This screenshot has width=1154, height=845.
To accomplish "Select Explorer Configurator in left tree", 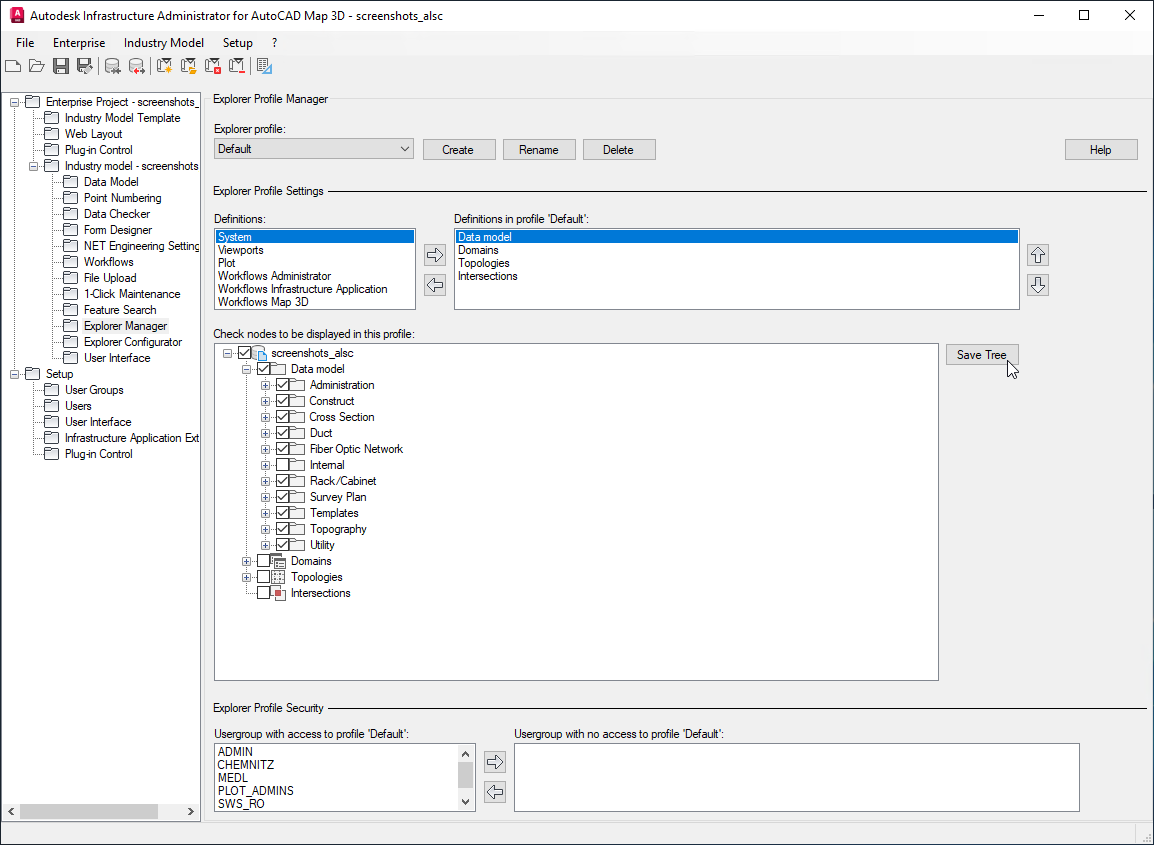I will pyautogui.click(x=132, y=342).
